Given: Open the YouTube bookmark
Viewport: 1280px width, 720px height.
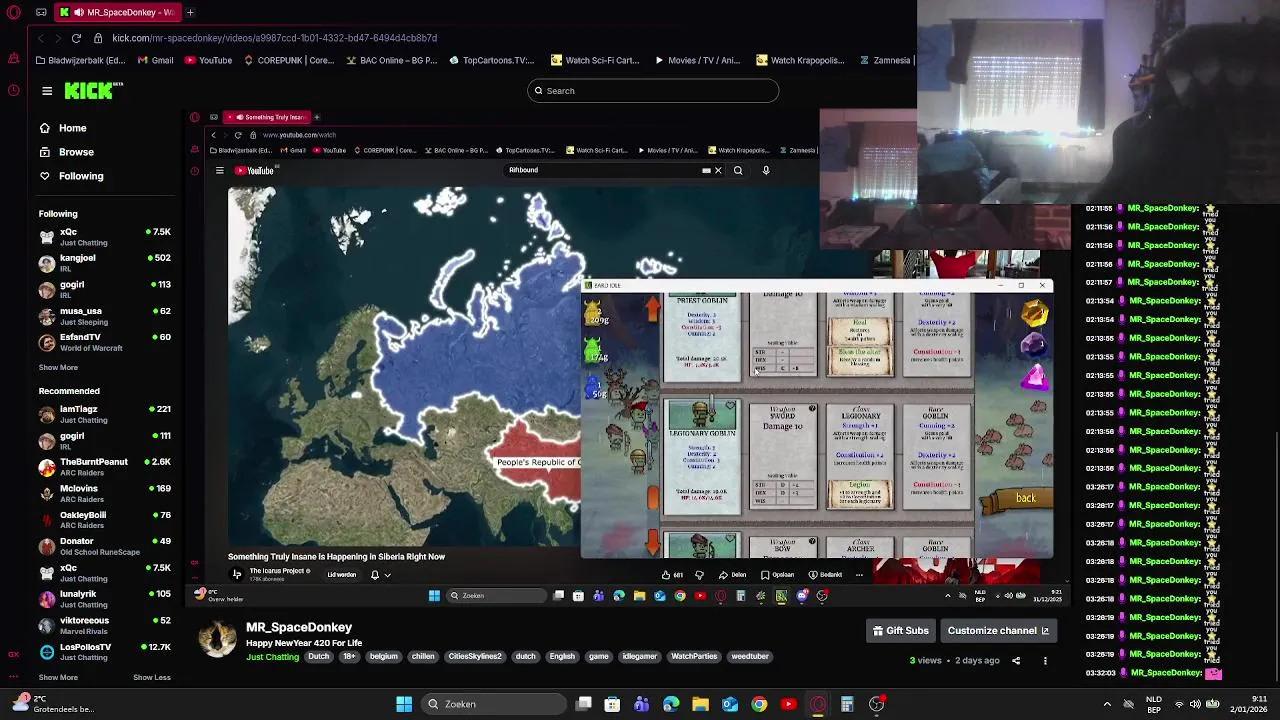Looking at the screenshot, I should (208, 60).
